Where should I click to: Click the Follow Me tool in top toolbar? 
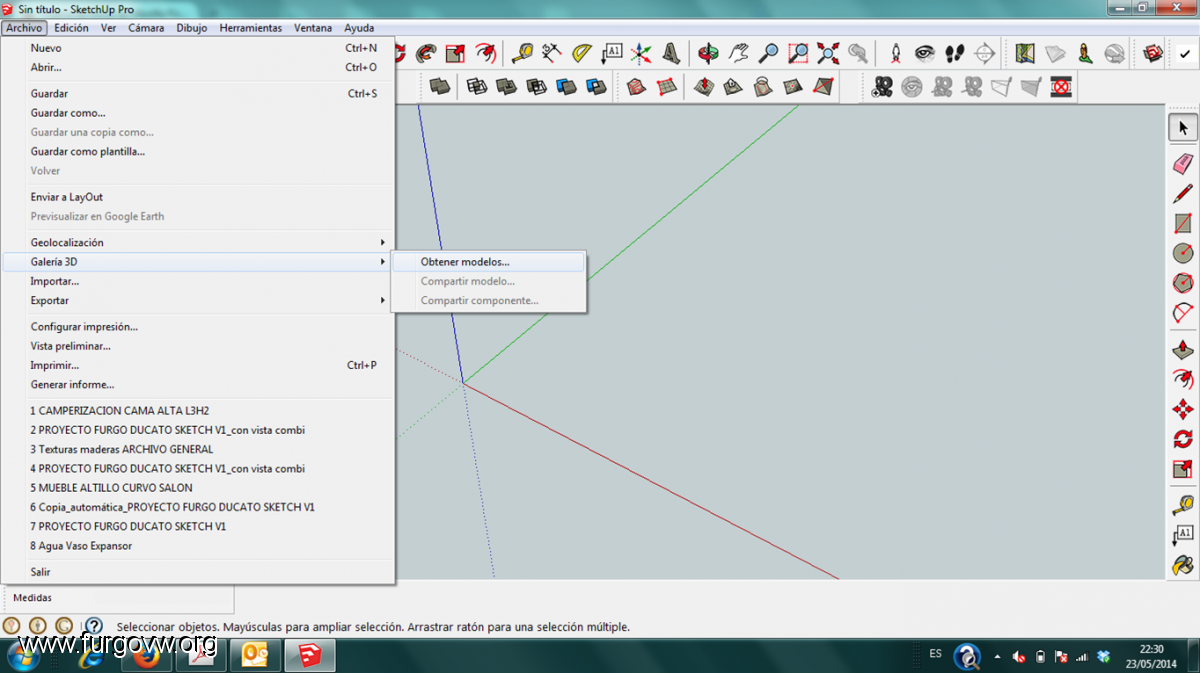click(426, 52)
